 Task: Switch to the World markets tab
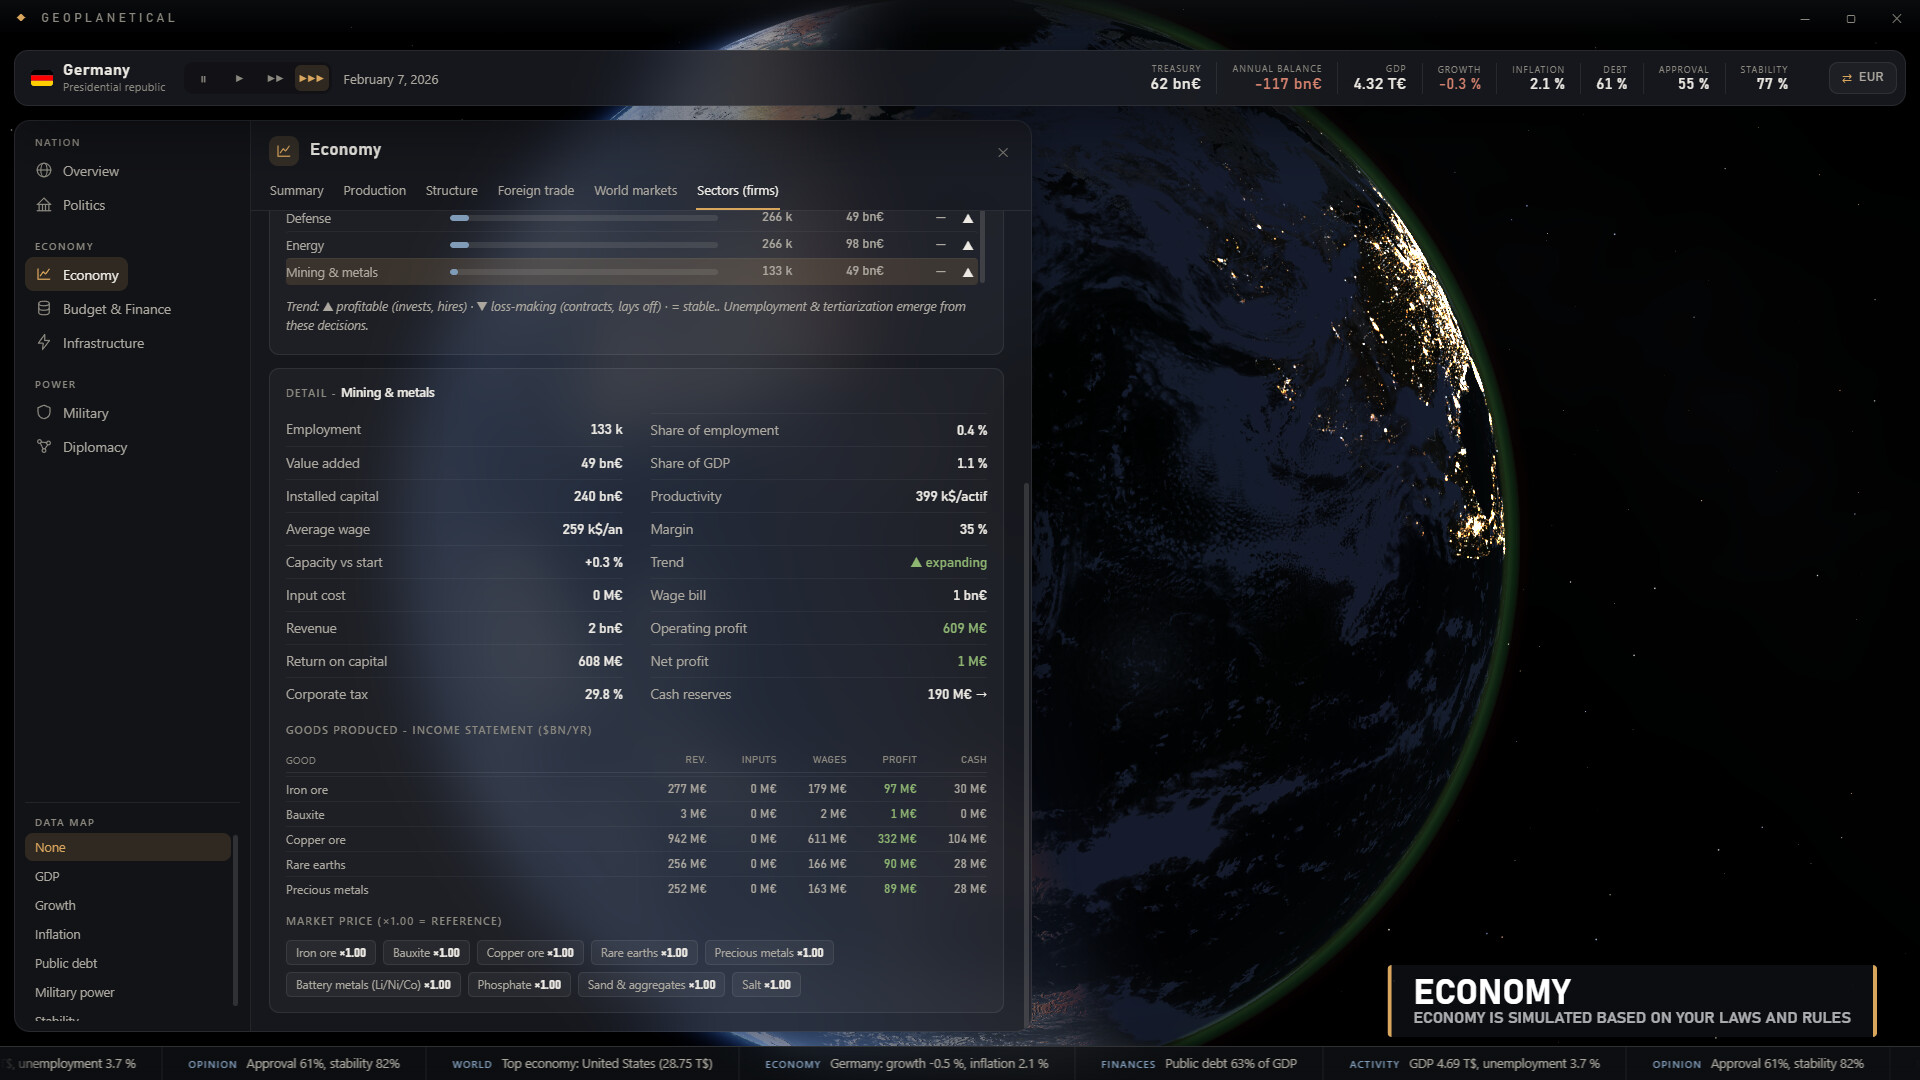click(635, 190)
